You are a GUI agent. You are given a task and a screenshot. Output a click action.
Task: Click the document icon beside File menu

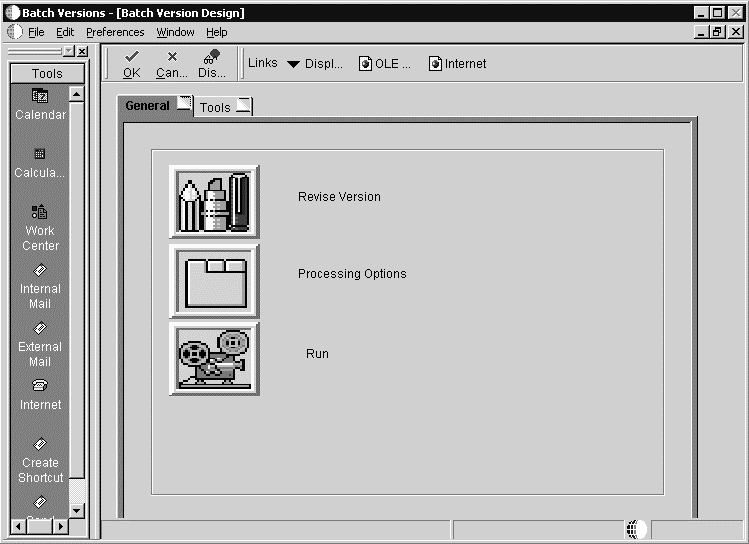15,32
